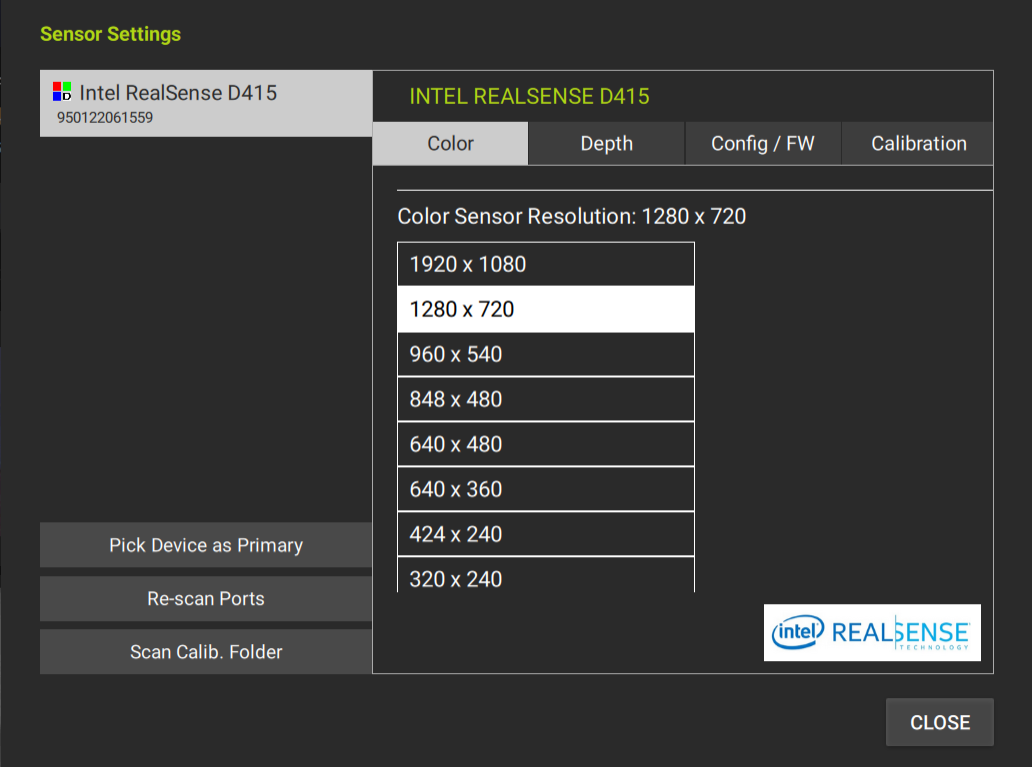Viewport: 1032px width, 767px height.
Task: Click the device serial number 950122061559
Action: (105, 118)
